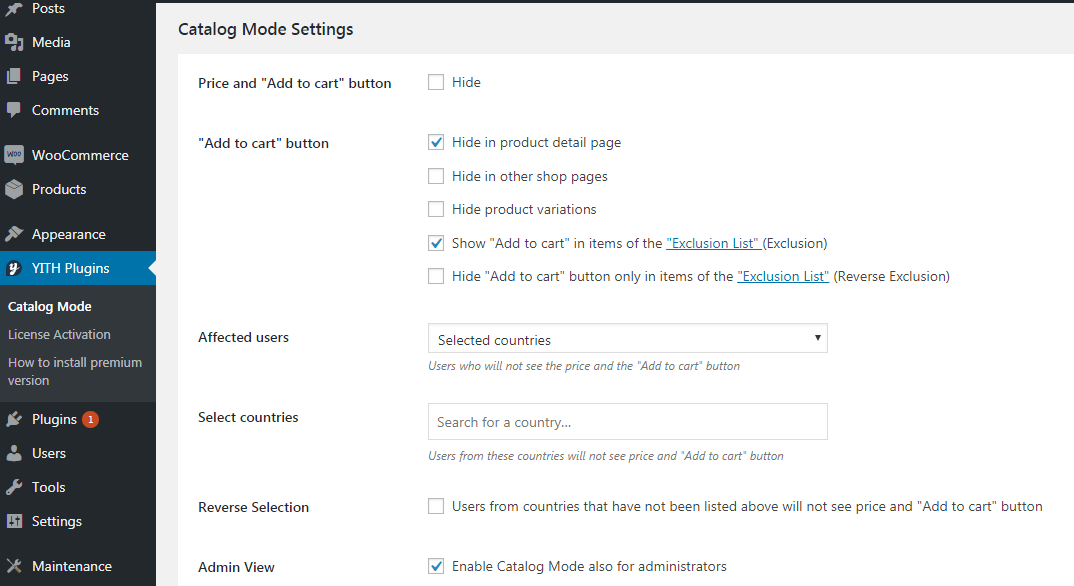
Task: Uncheck Hide in product detail page
Action: (436, 142)
